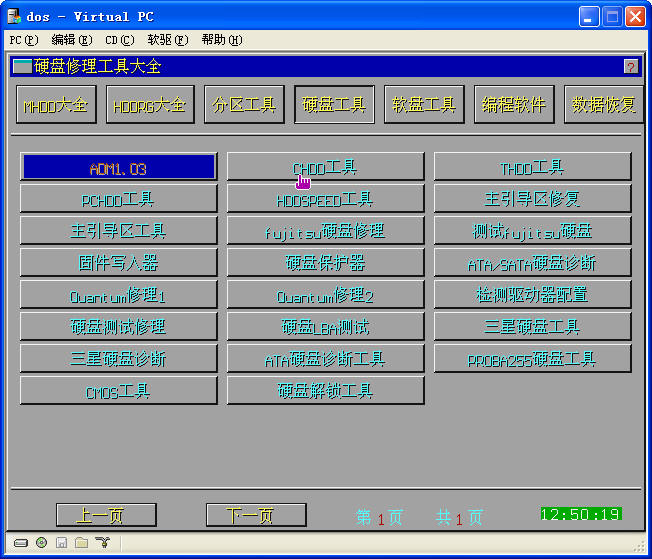The image size is (652, 559).
Task: Launch THDD工具
Action: tap(533, 167)
